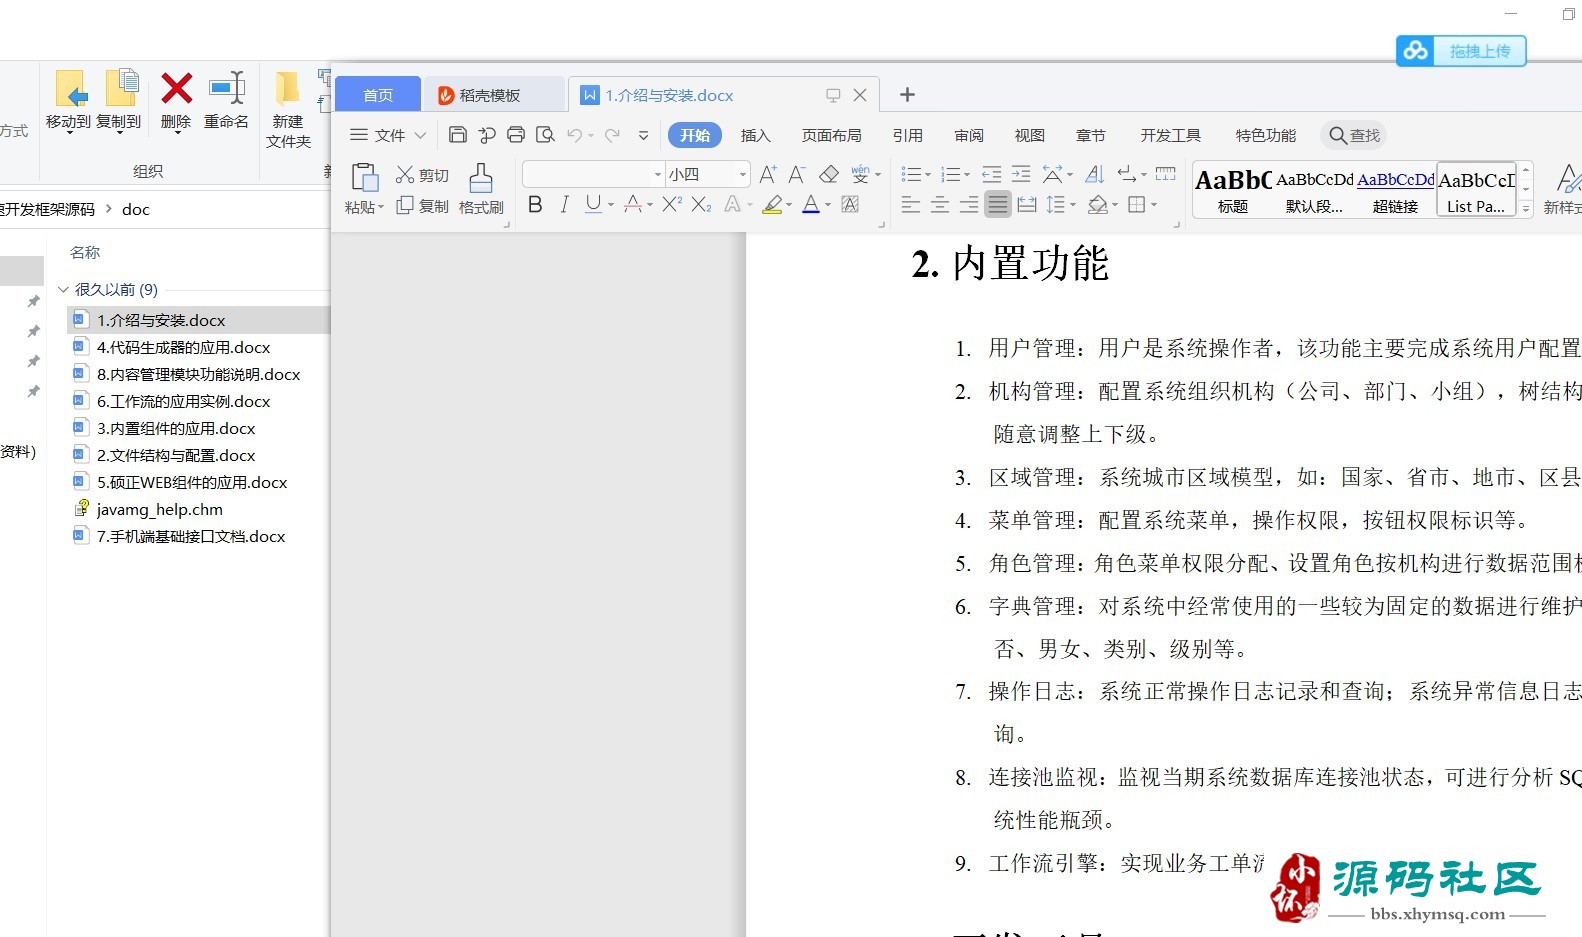Screen dimensions: 1582x937
Task: Open the line spacing dropdown
Action: 1073,205
